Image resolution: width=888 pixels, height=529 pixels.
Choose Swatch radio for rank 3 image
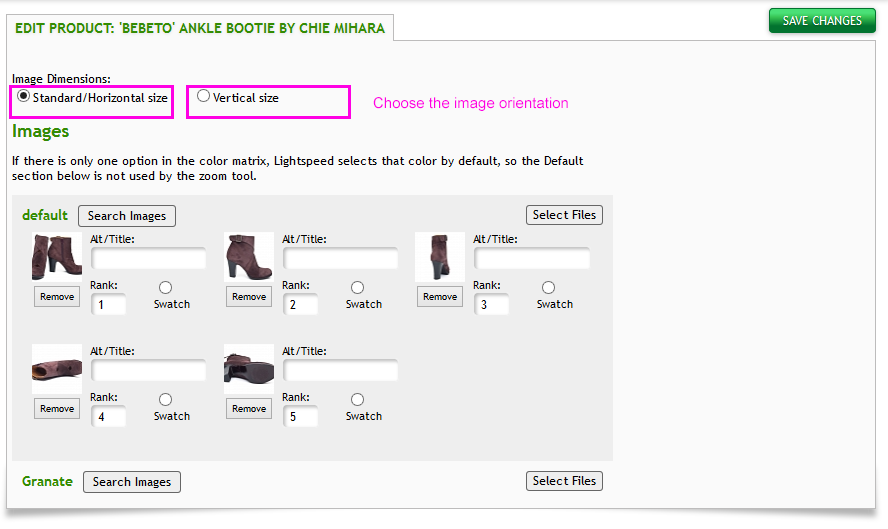[548, 288]
